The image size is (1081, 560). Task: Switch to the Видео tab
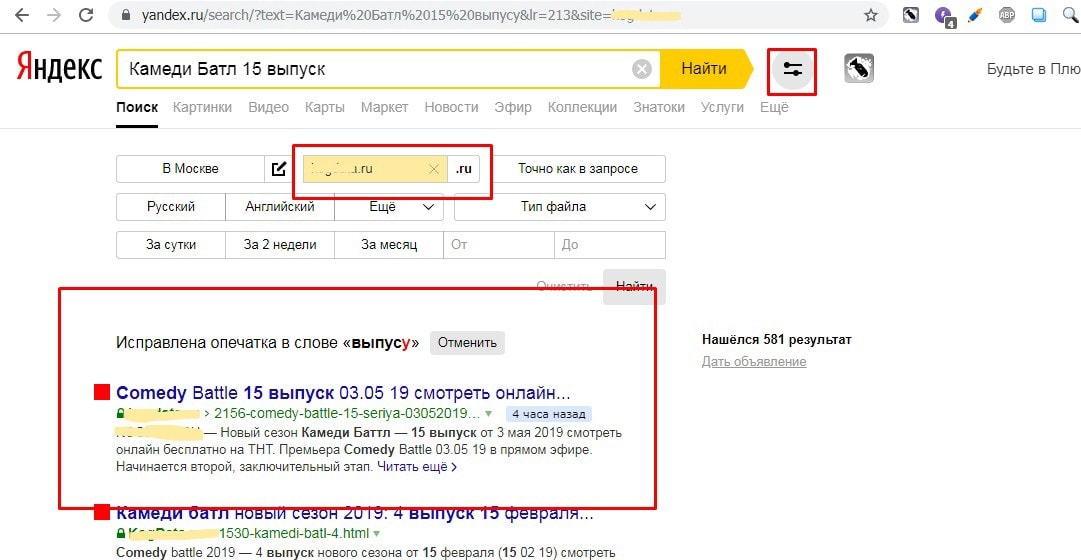(x=268, y=107)
